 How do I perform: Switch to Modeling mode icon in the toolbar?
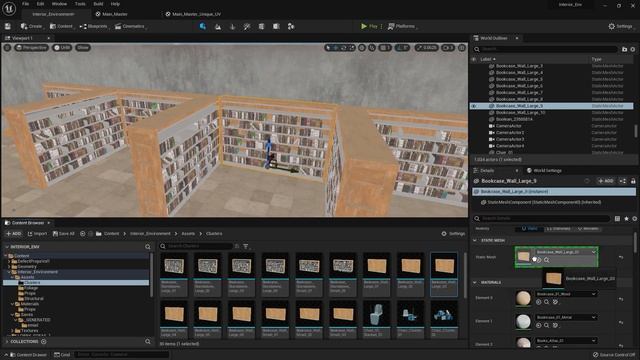[262, 27]
